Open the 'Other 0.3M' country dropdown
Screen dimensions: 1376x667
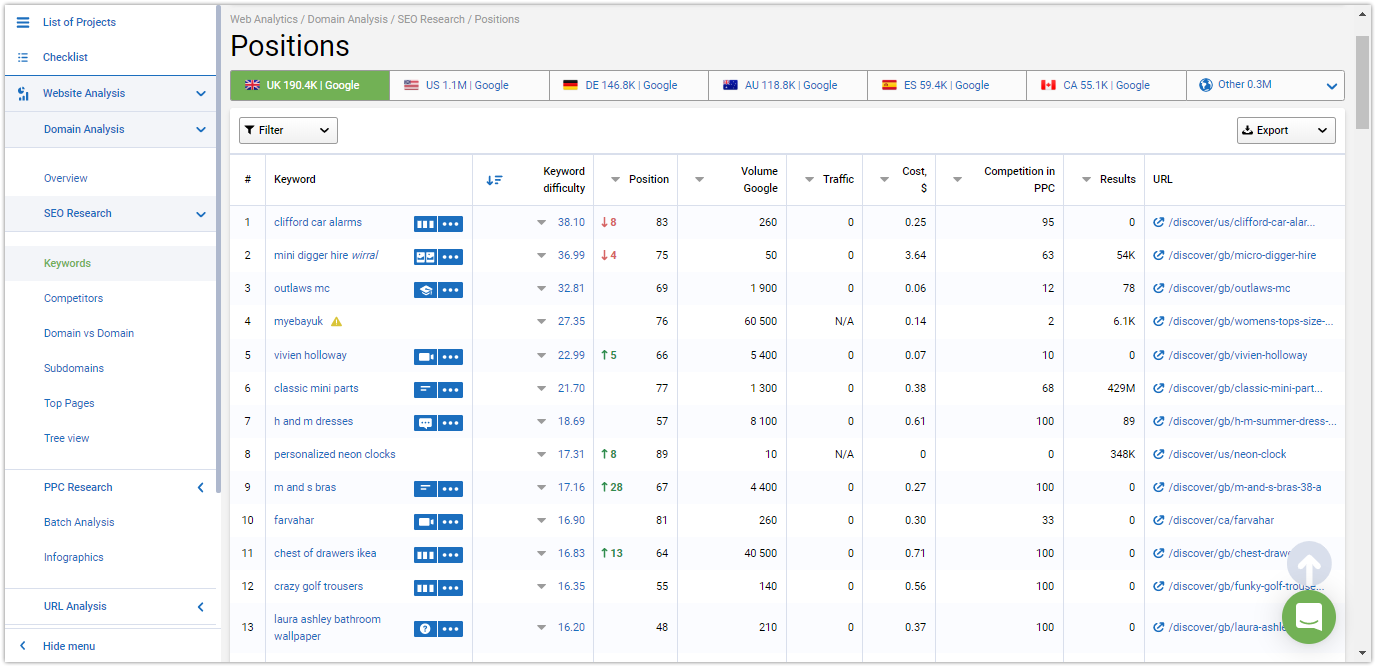pos(1265,86)
